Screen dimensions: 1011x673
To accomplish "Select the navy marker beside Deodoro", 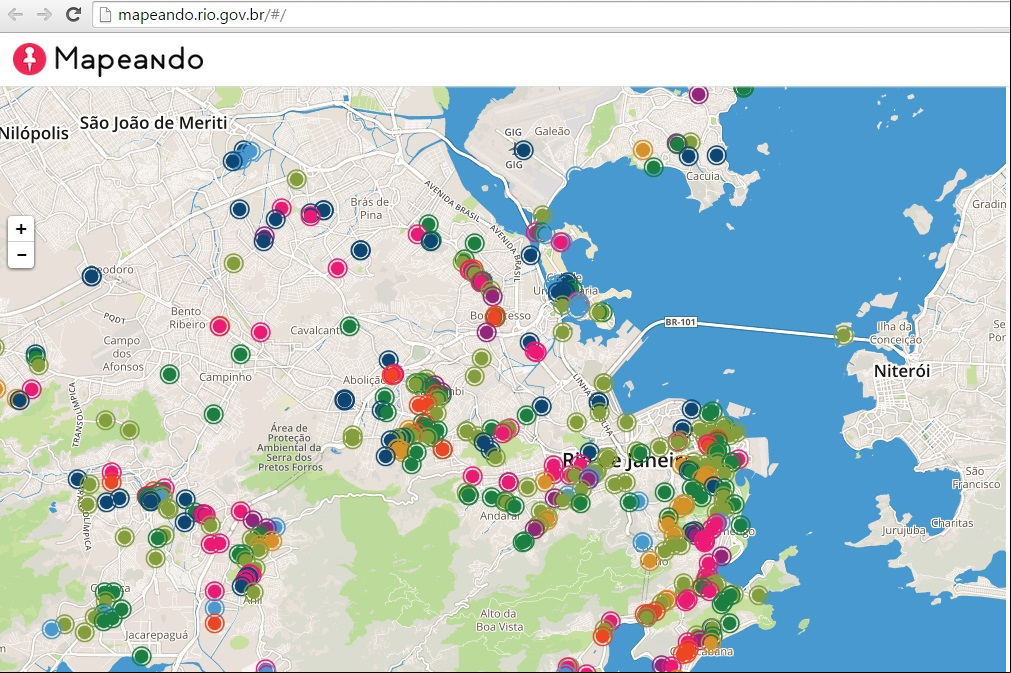I will (x=92, y=276).
